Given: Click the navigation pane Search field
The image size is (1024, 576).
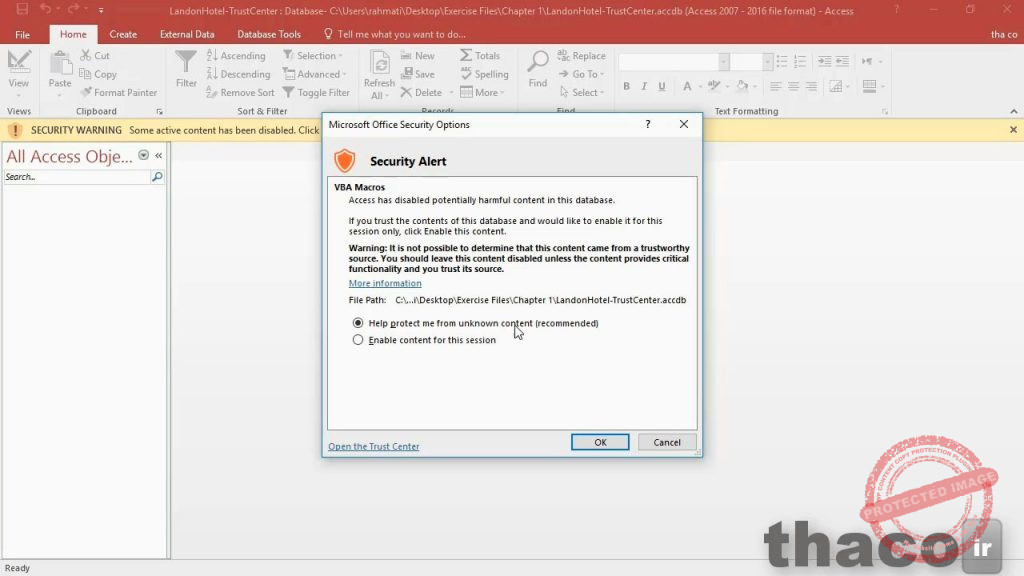Looking at the screenshot, I should tap(76, 177).
